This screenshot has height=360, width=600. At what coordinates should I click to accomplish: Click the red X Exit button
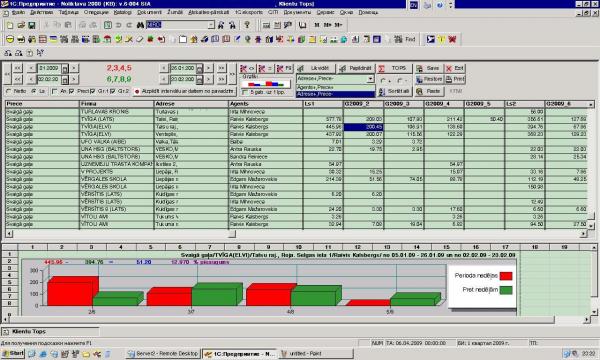pyautogui.click(x=455, y=68)
